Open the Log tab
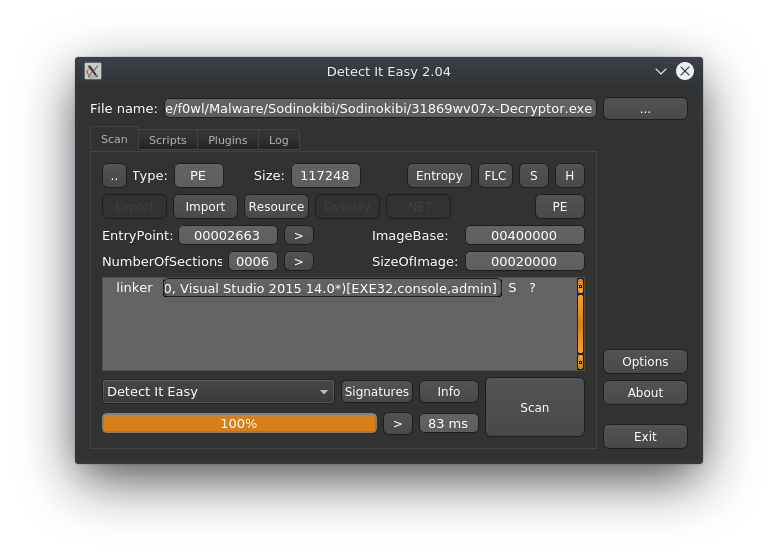 pyautogui.click(x=279, y=140)
